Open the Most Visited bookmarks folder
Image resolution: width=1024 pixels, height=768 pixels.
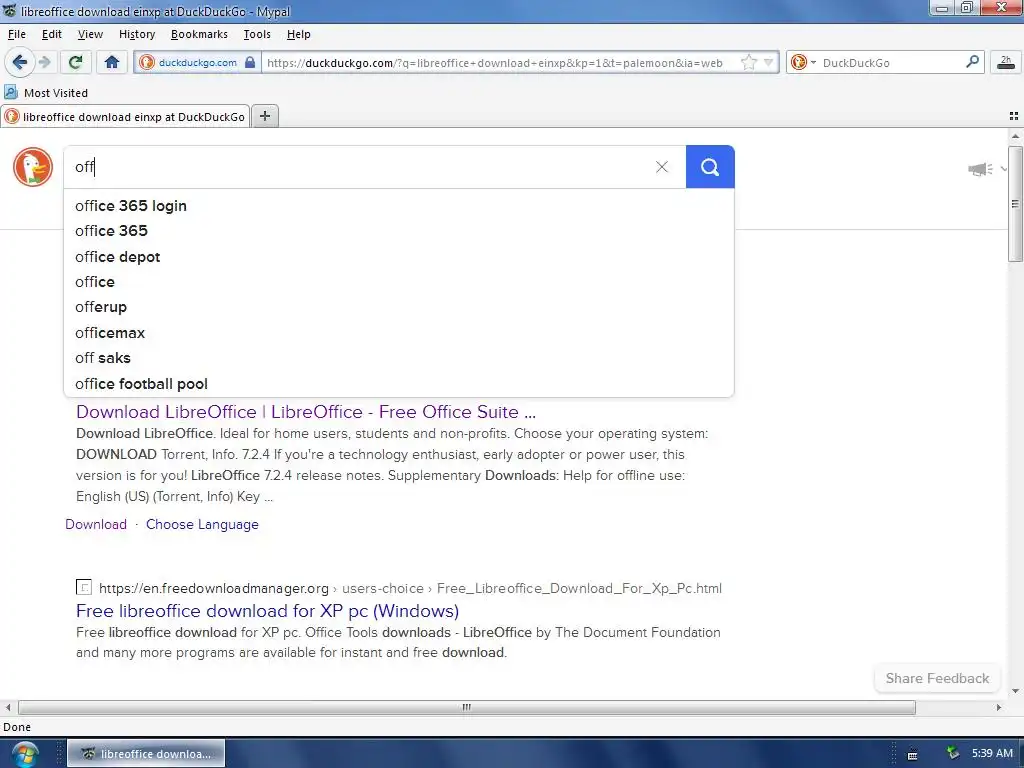pyautogui.click(x=46, y=93)
